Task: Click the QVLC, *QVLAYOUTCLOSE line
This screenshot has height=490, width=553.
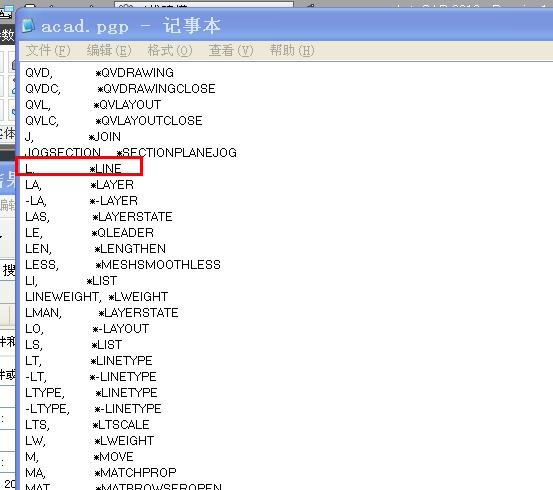Action: click(x=114, y=121)
